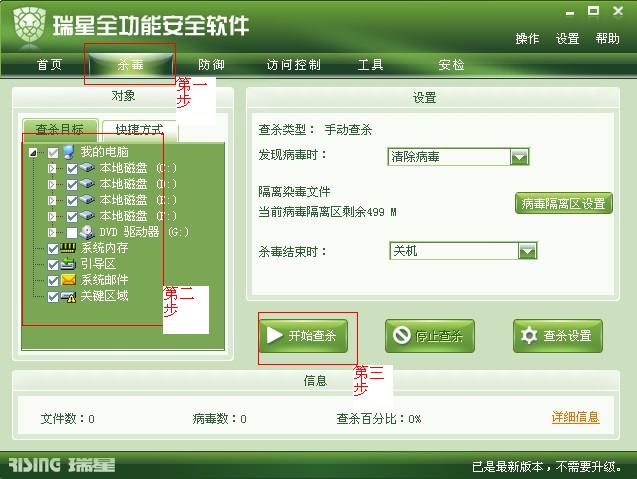The height and width of the screenshot is (479, 637).
Task: Click the 我的电脑 tree label
Action: click(x=104, y=152)
